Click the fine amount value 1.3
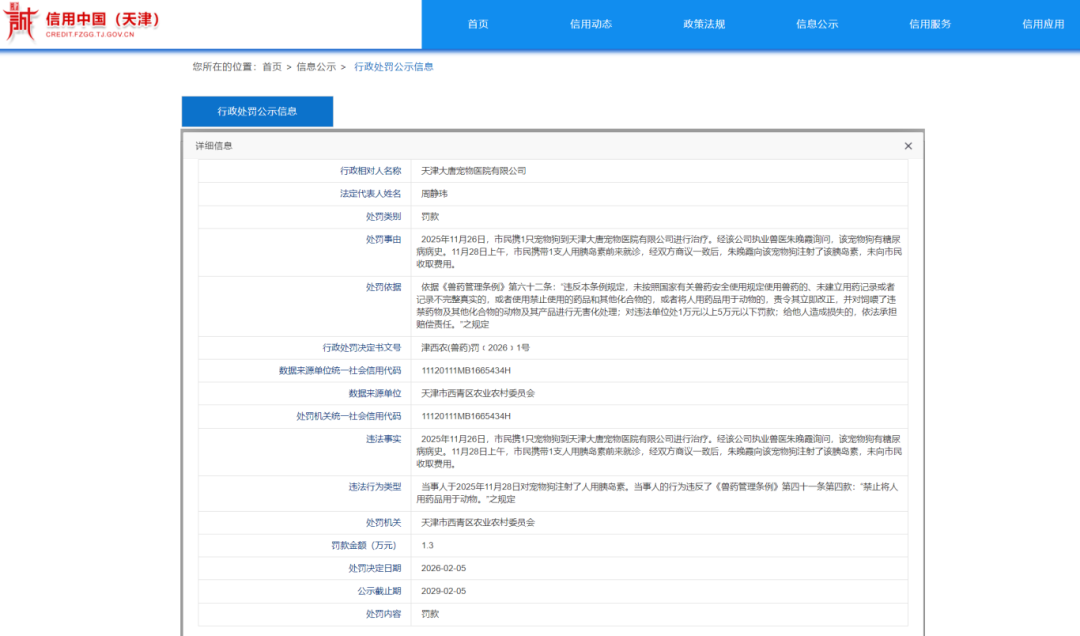This screenshot has width=1080, height=636. [427, 545]
